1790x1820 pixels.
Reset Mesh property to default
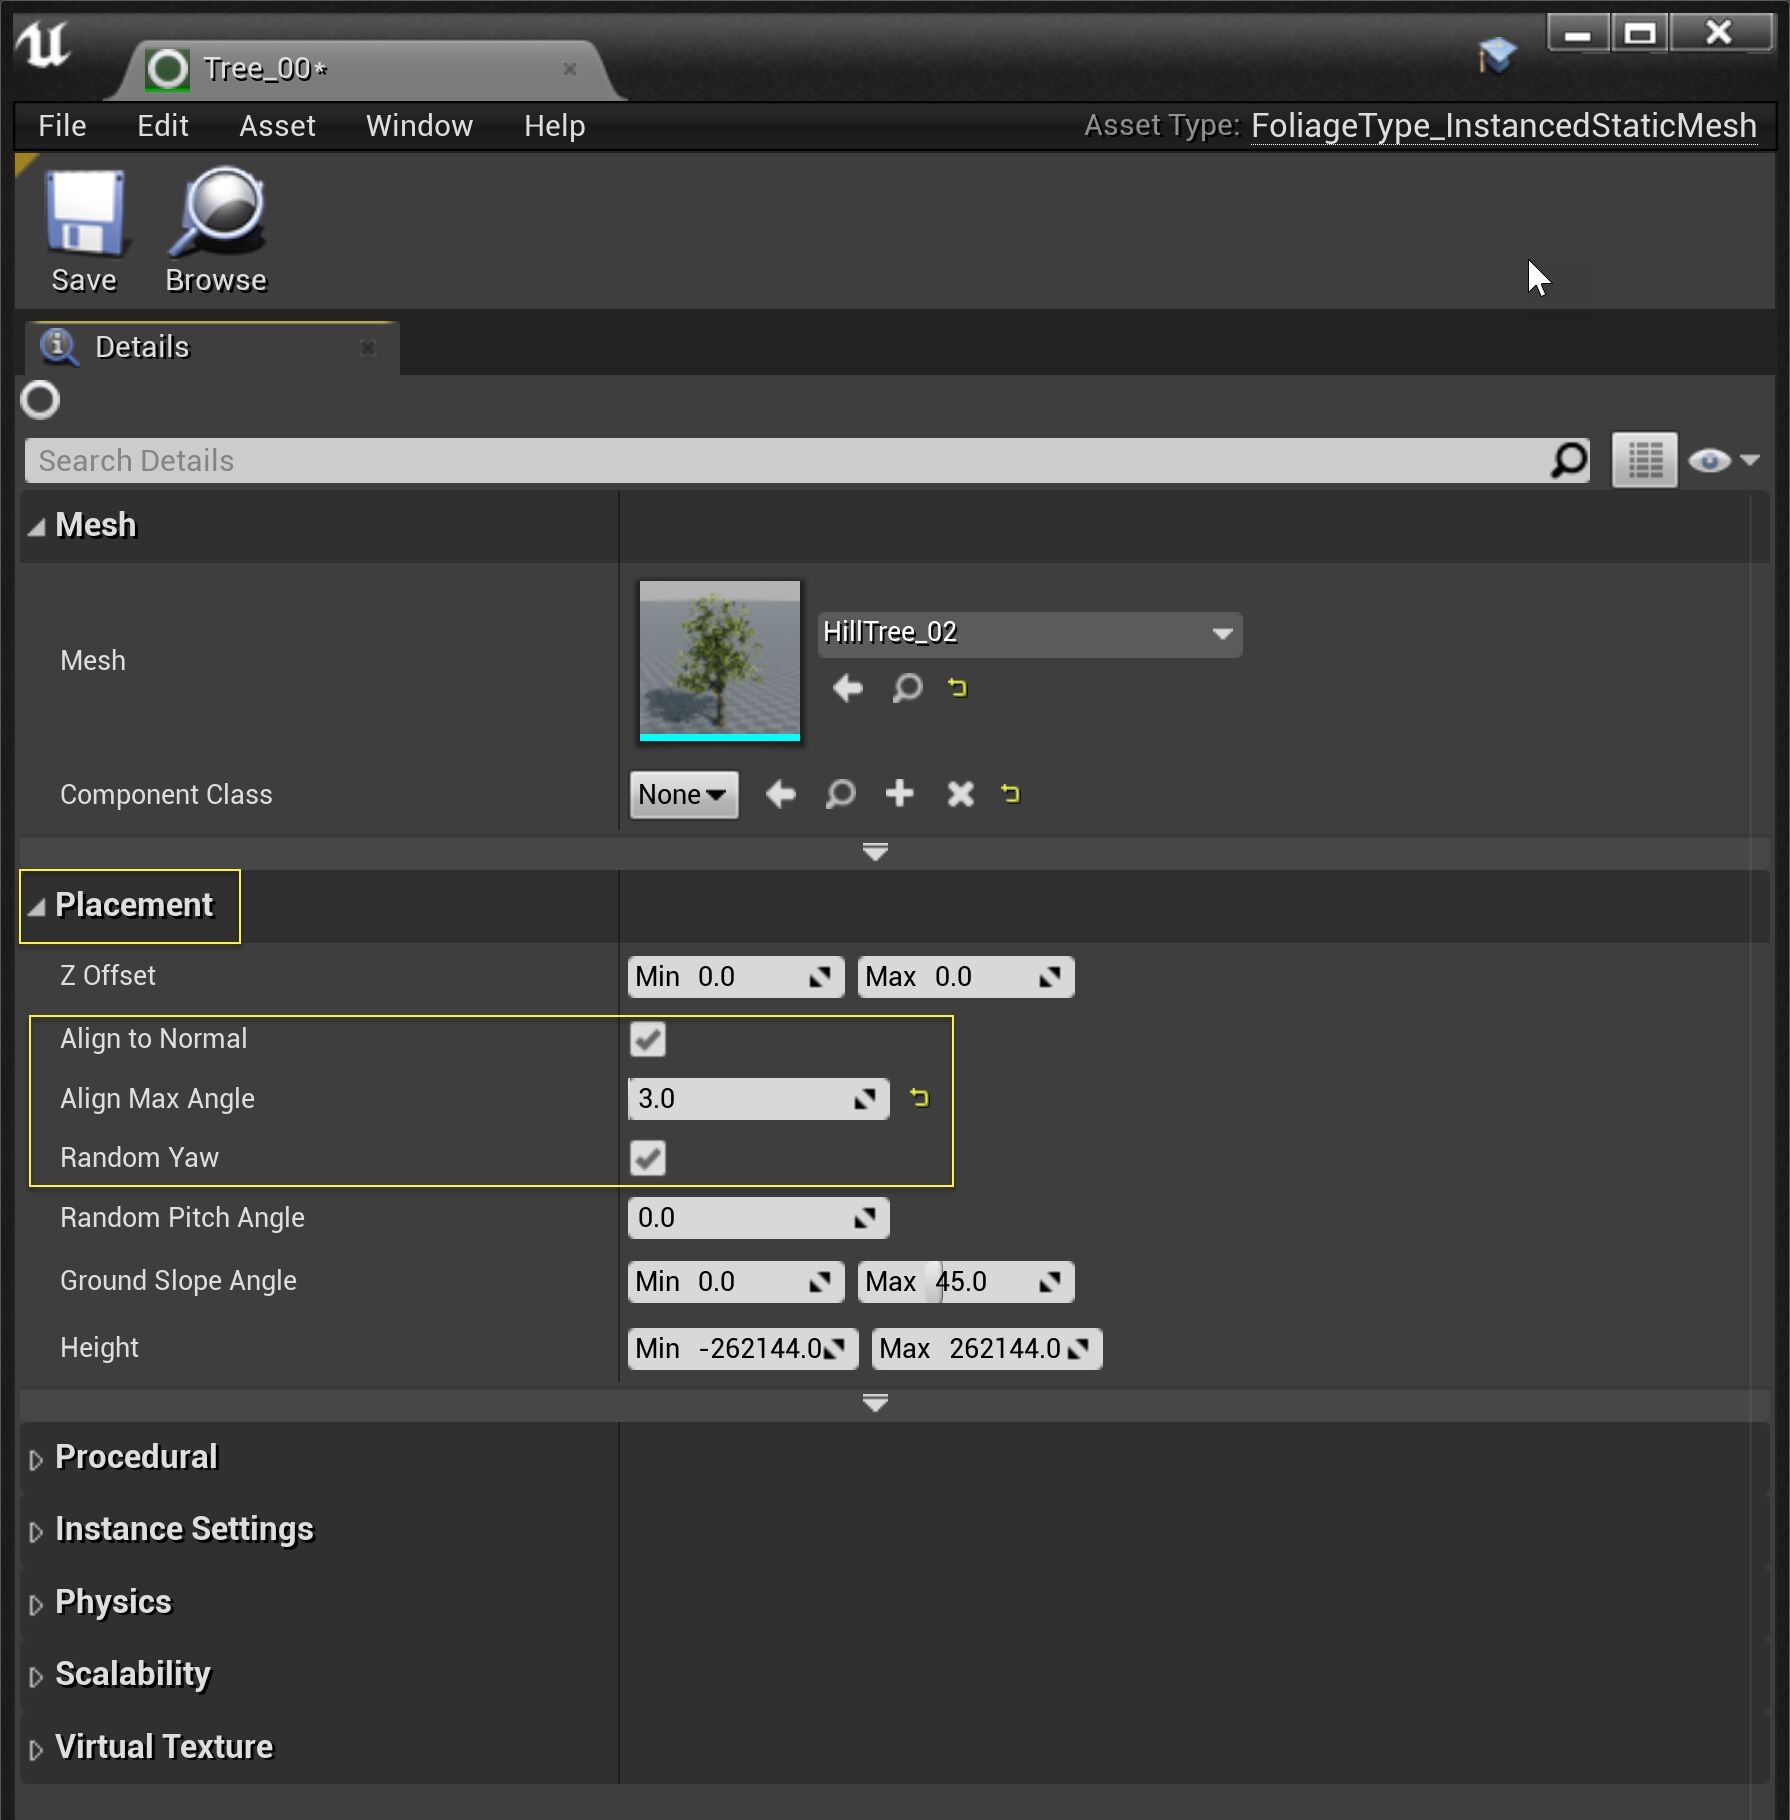coord(958,688)
